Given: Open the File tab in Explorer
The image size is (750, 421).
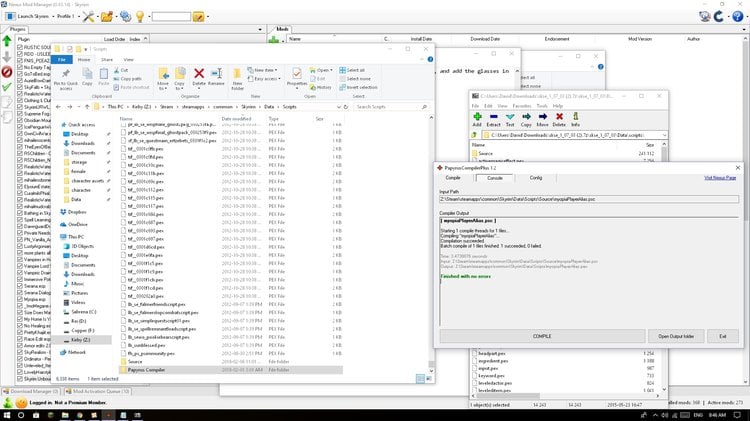Looking at the screenshot, I should [x=62, y=59].
